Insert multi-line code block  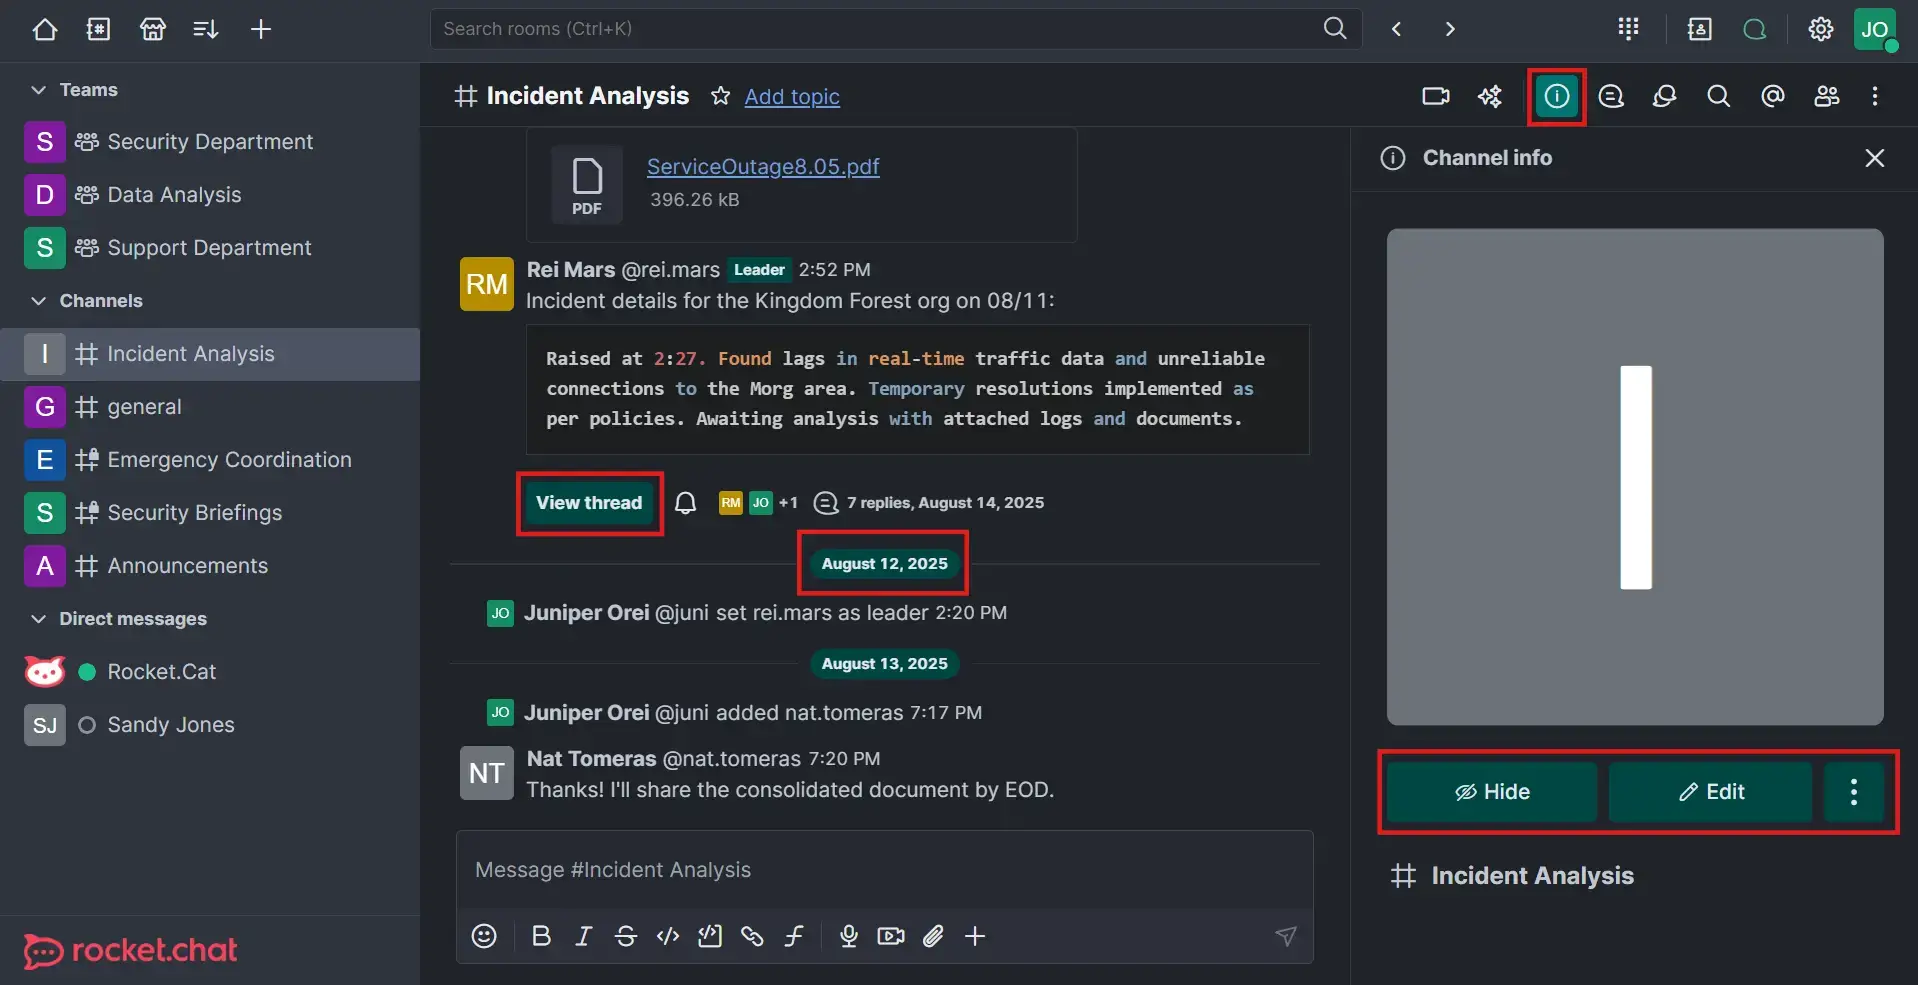coord(710,936)
